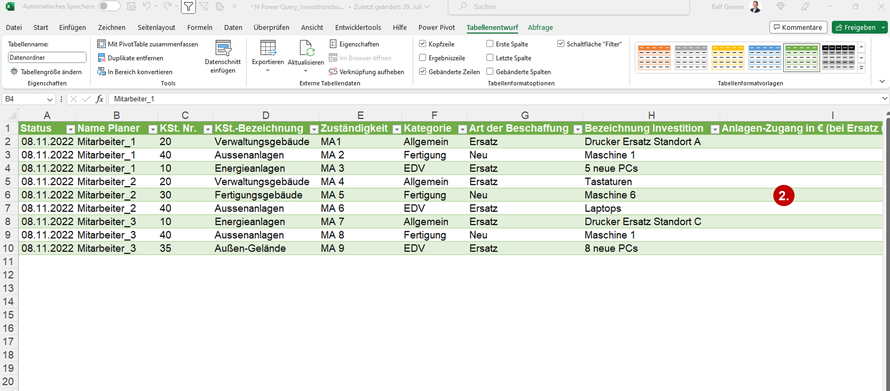Viewport: 890px width, 391px height.
Task: Open Bezeichnung Investition filter dropdown
Action: pyautogui.click(x=714, y=129)
